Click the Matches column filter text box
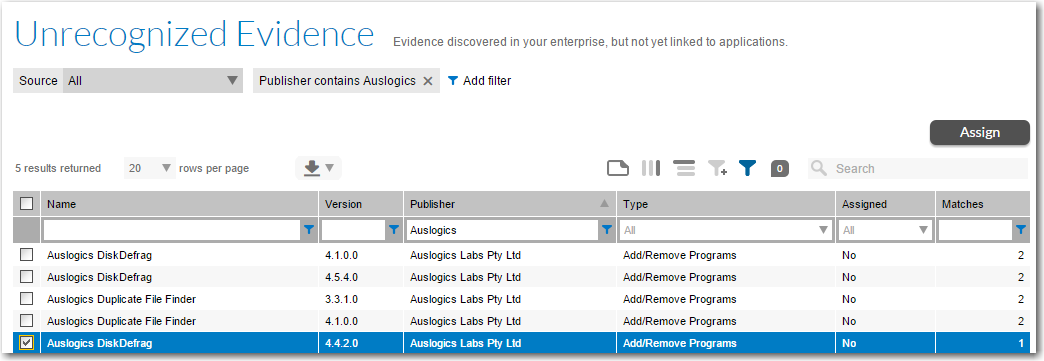The height and width of the screenshot is (361, 1044). point(975,230)
